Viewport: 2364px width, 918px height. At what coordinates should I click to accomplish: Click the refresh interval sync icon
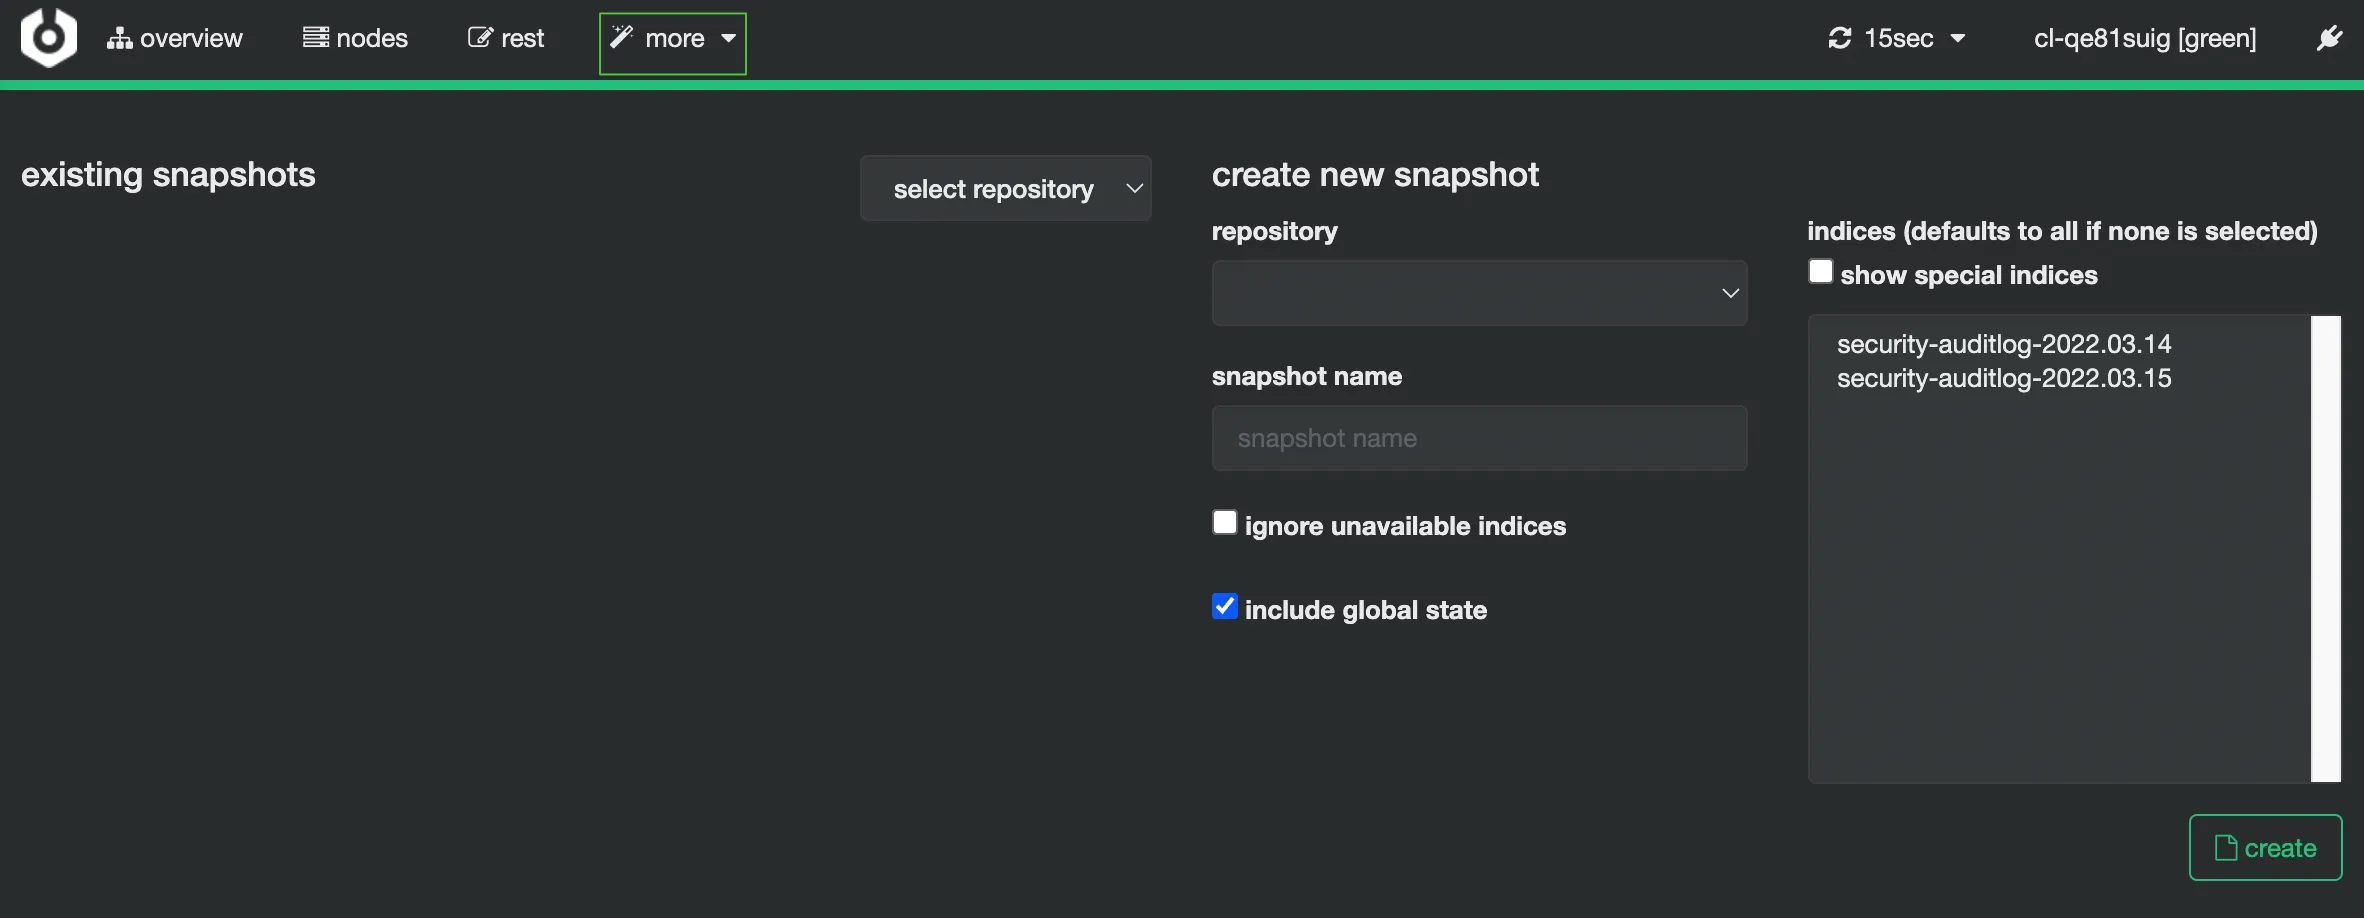point(1840,38)
